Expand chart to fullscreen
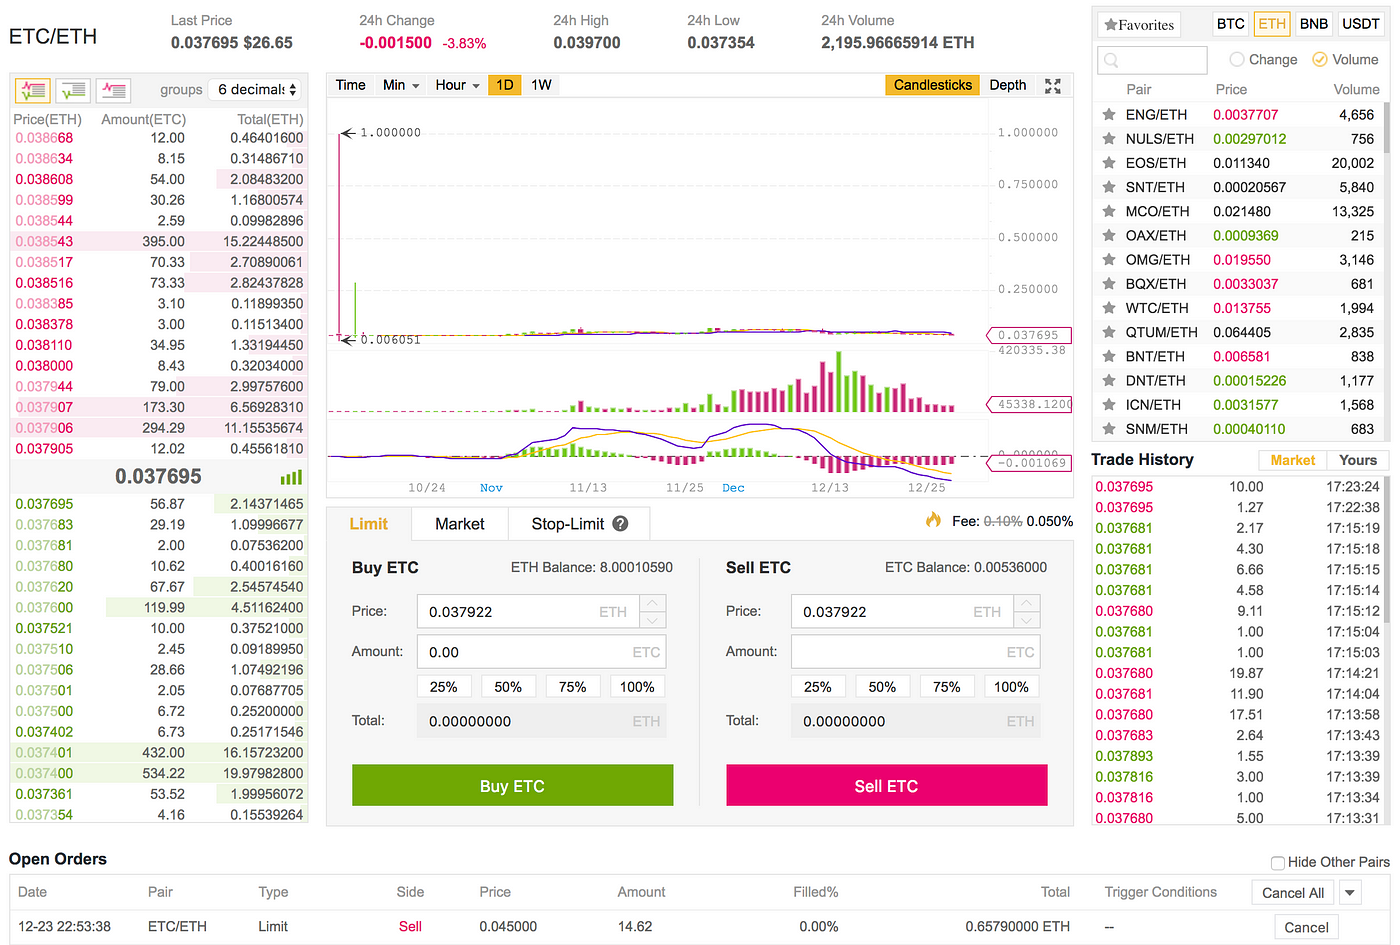This screenshot has height=945, width=1400. [x=1053, y=86]
